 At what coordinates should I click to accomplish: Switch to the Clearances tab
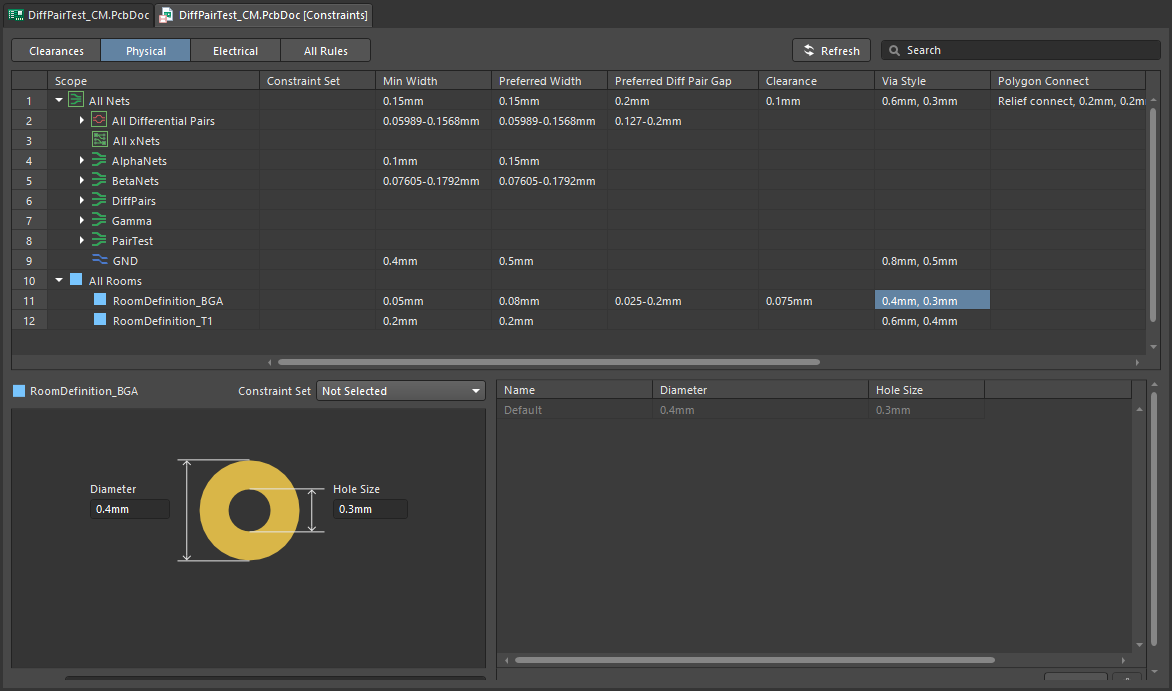click(56, 51)
